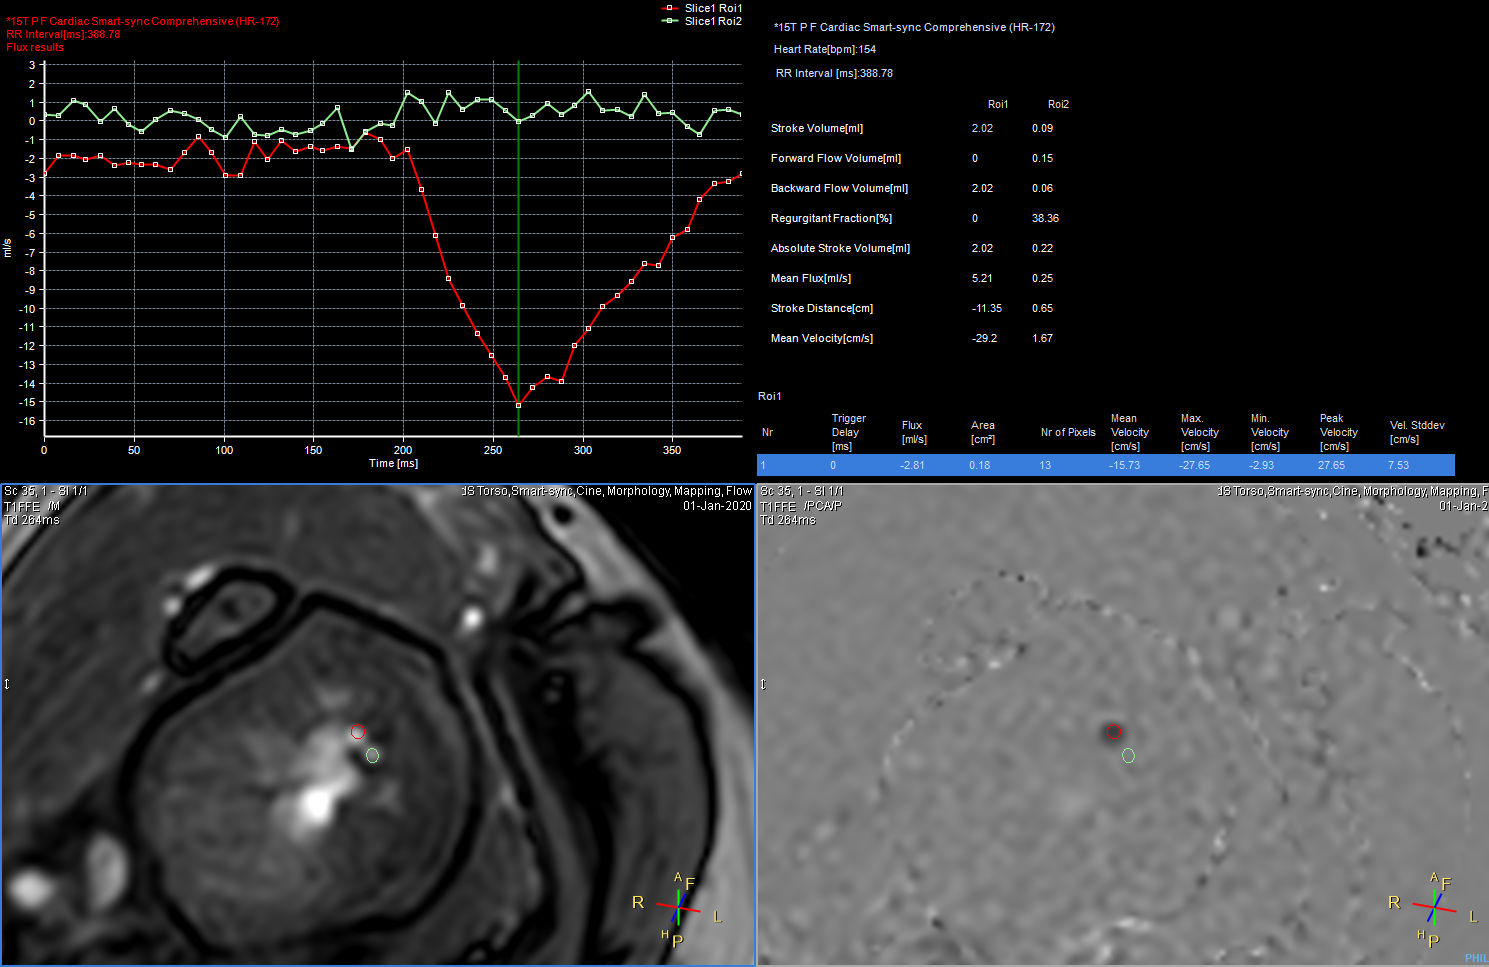Click the red ROI circle on the velocity map

(x=1114, y=732)
